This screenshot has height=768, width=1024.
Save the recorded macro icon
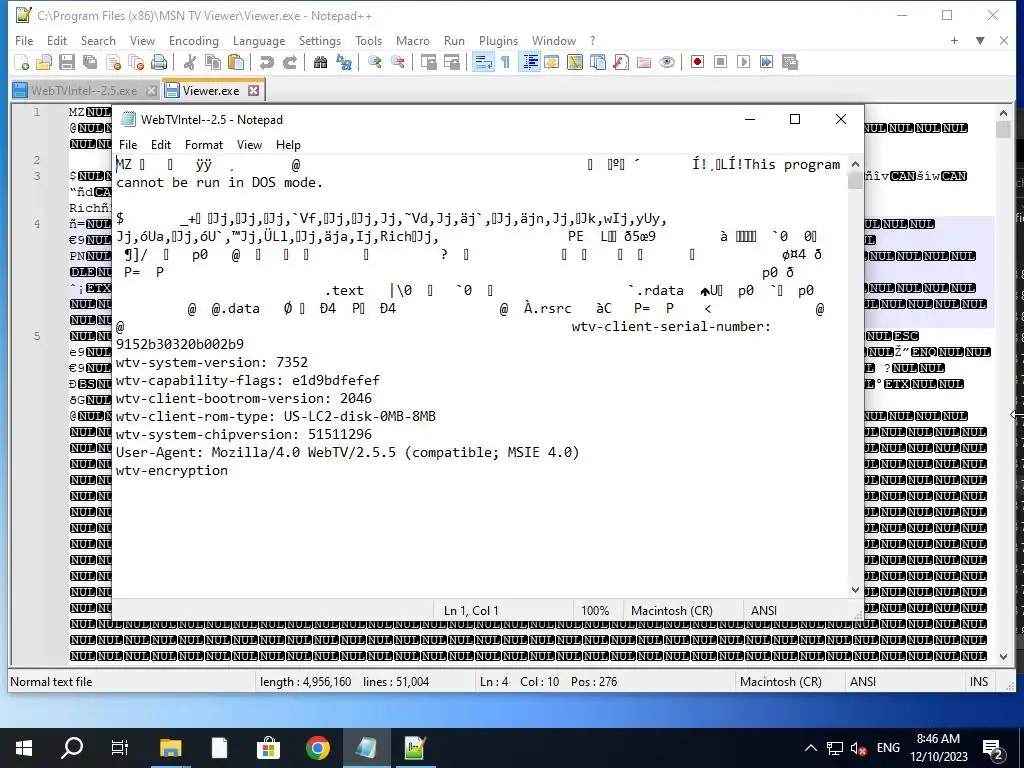790,62
